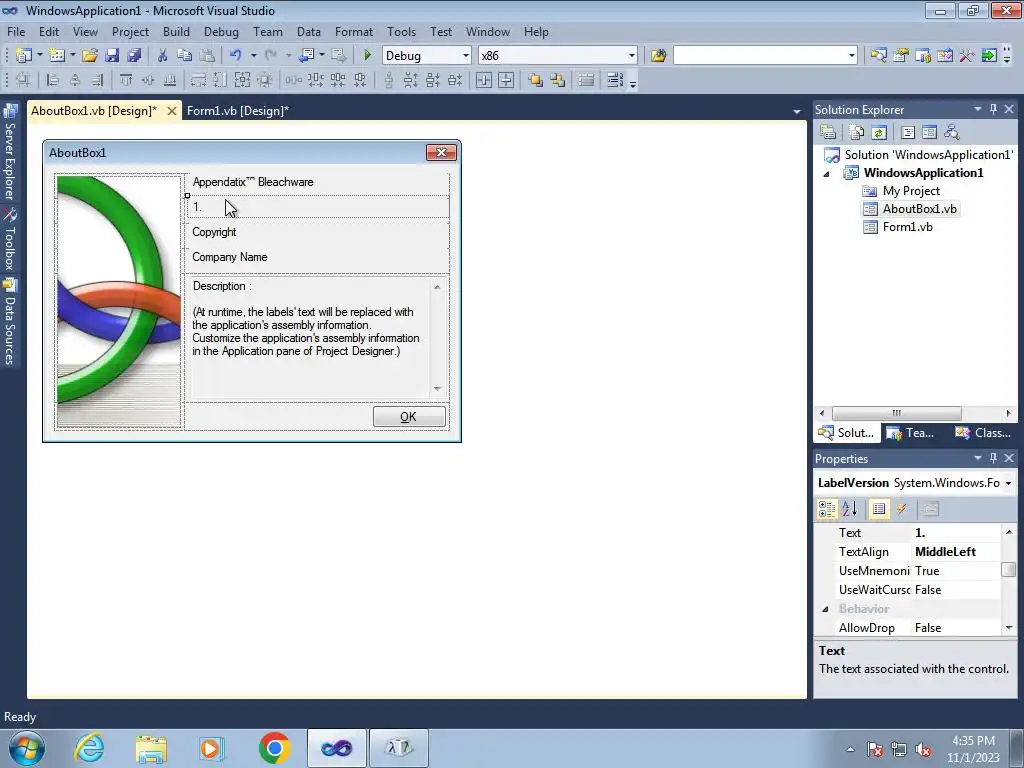The width and height of the screenshot is (1024, 768).
Task: Click the Cut scissors icon
Action: pos(163,56)
